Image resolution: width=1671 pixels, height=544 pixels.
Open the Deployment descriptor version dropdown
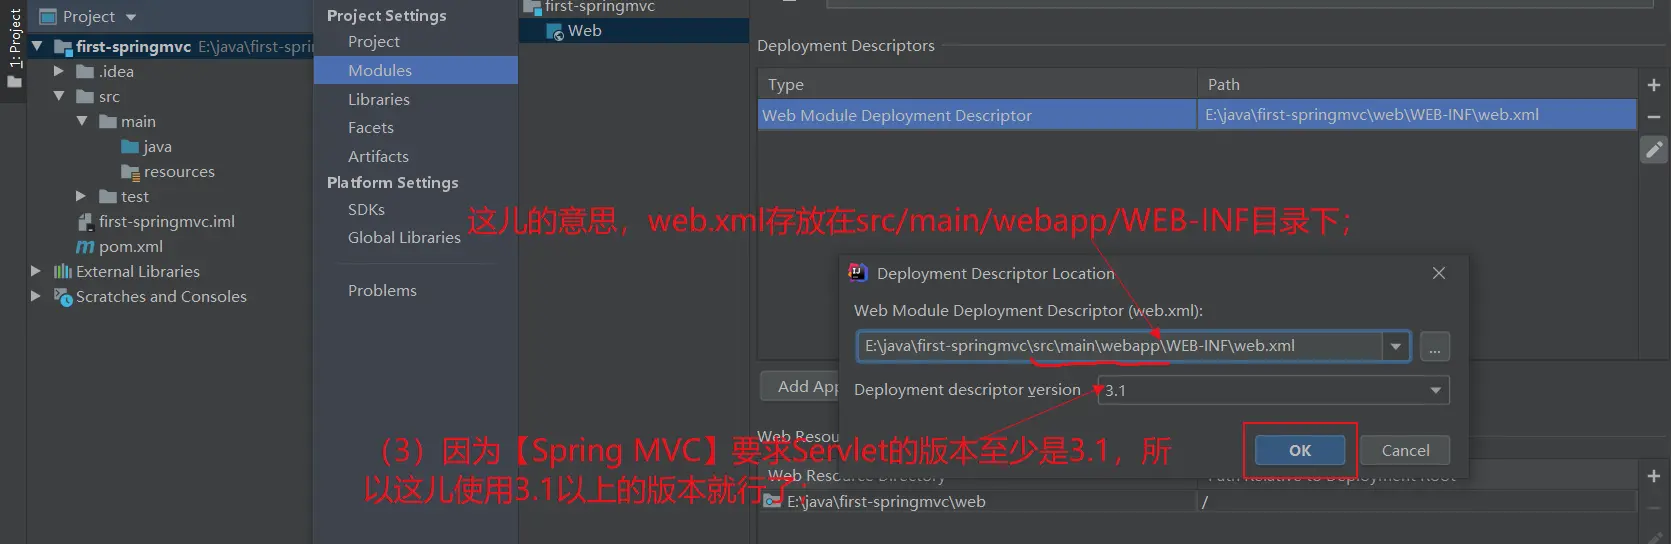(1436, 390)
